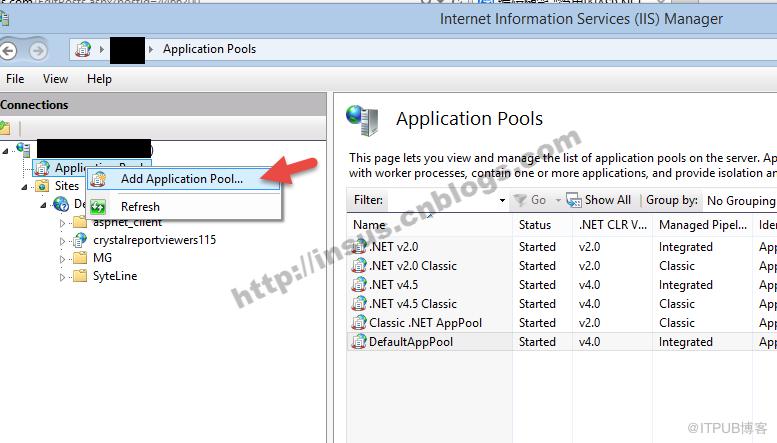Sort by the Managed Pipel... column header
The image size is (777, 443).
point(703,224)
